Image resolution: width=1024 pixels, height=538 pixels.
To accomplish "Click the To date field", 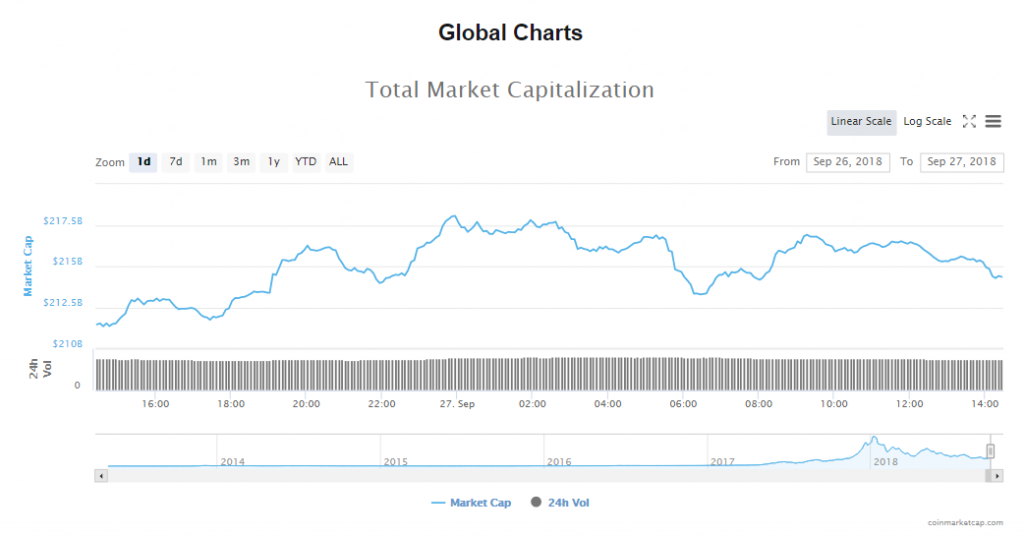I will [961, 162].
